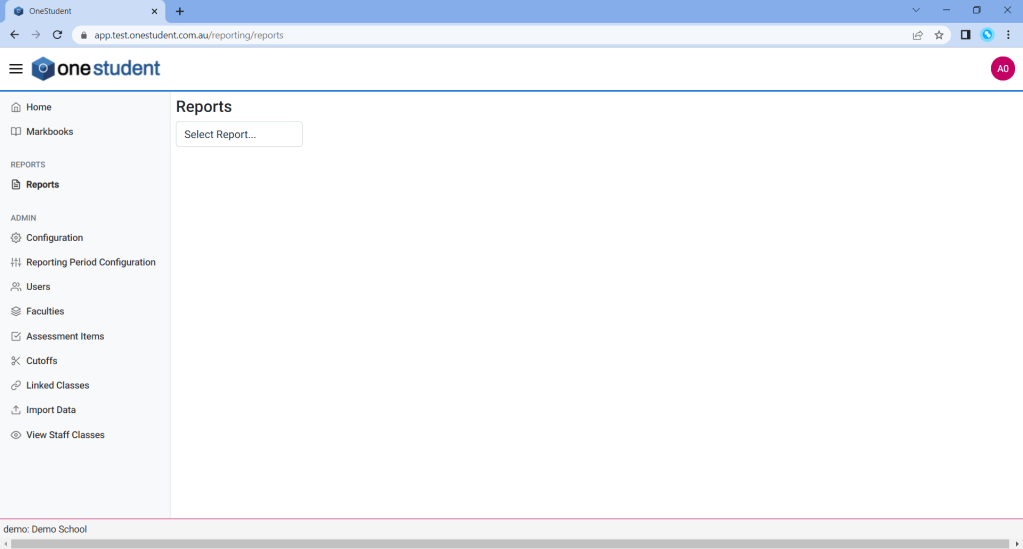The height and width of the screenshot is (549, 1023).
Task: Click the OneStudent logo
Action: click(96, 69)
